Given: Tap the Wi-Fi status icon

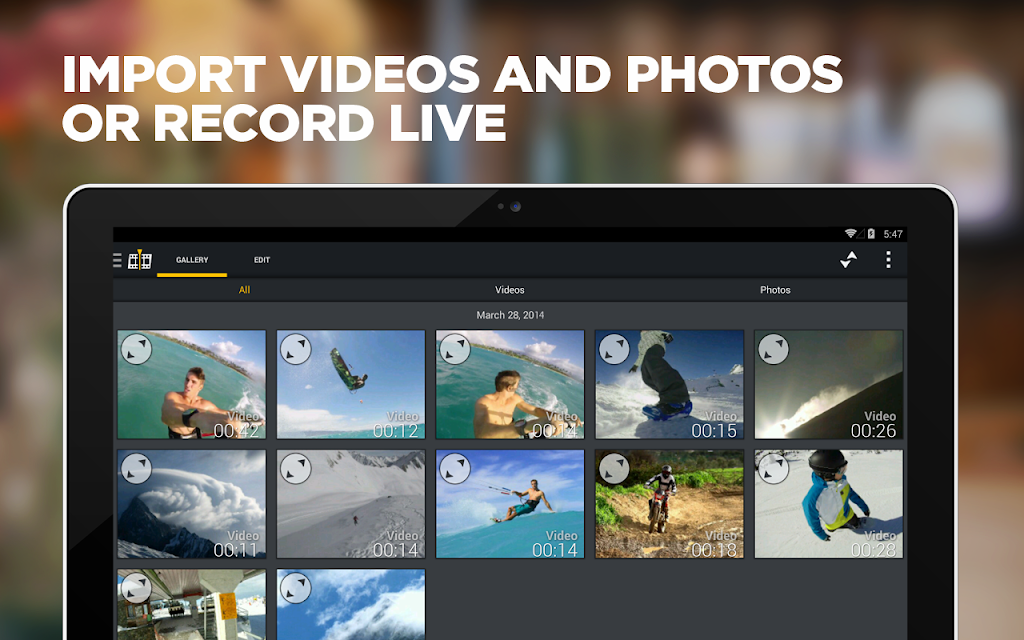Looking at the screenshot, I should (850, 234).
